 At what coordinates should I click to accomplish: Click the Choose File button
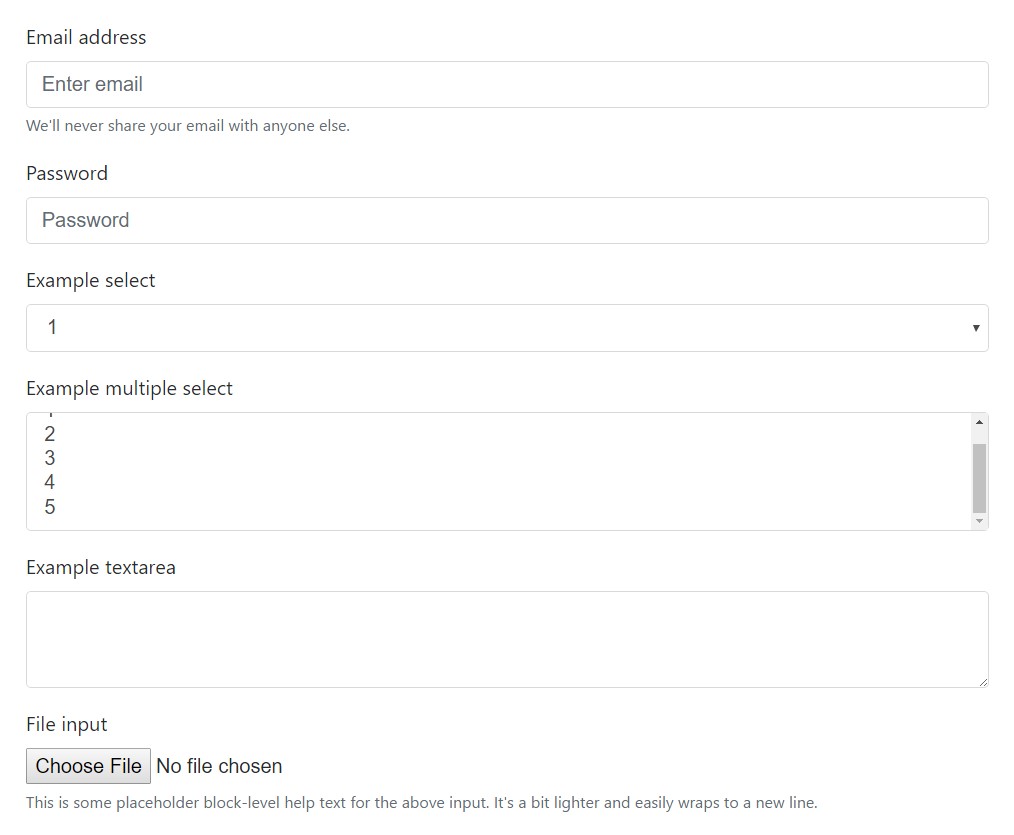(x=88, y=766)
